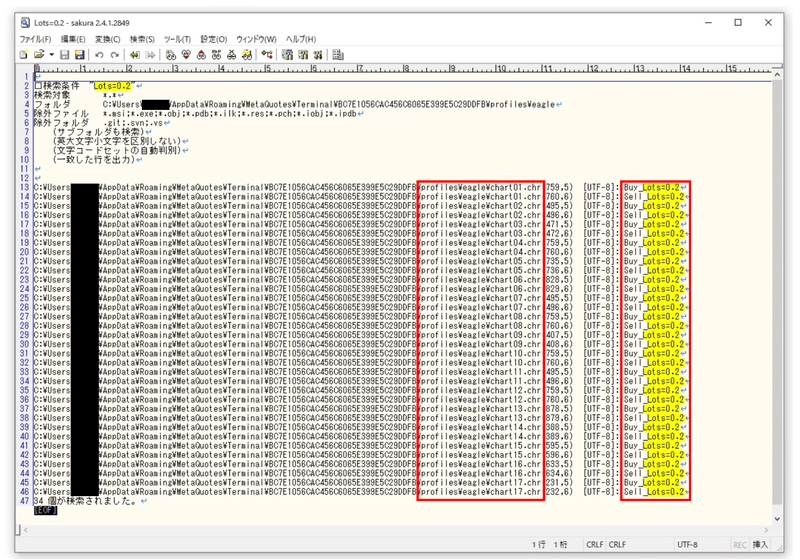The height and width of the screenshot is (560, 800).
Task: Click the vertical scrollbar up arrow
Action: click(777, 75)
